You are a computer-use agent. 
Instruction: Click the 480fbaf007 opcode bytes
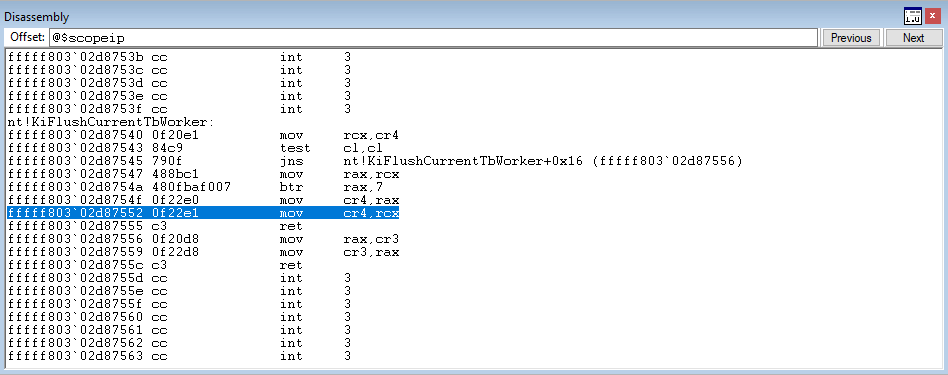click(192, 187)
